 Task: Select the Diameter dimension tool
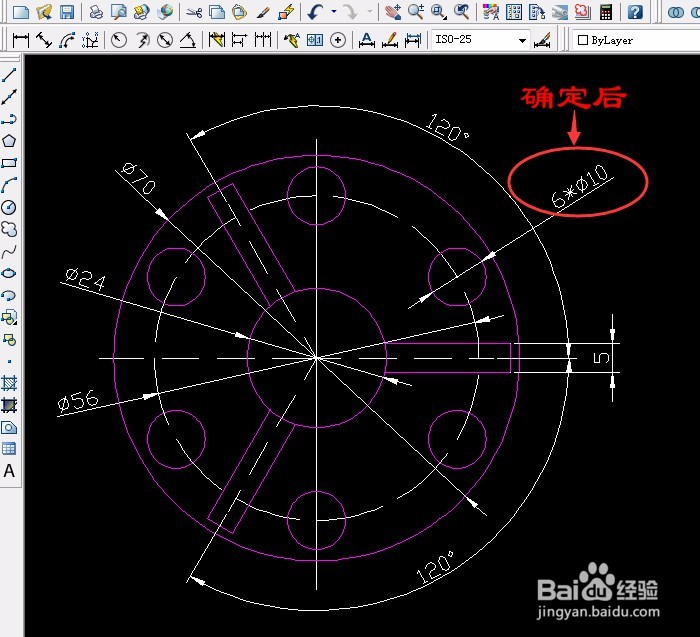(165, 40)
